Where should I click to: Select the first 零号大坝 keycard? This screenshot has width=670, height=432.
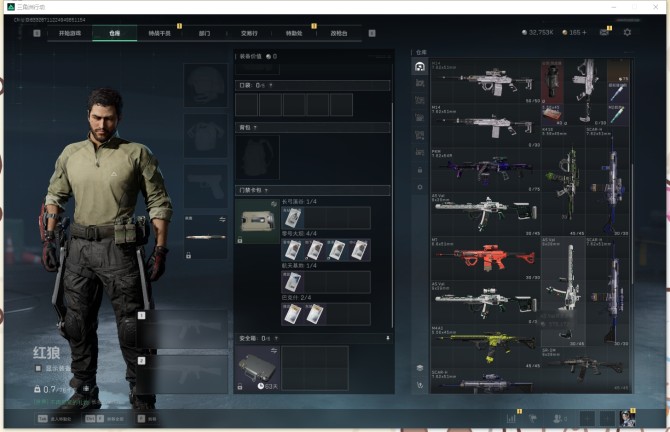[292, 250]
